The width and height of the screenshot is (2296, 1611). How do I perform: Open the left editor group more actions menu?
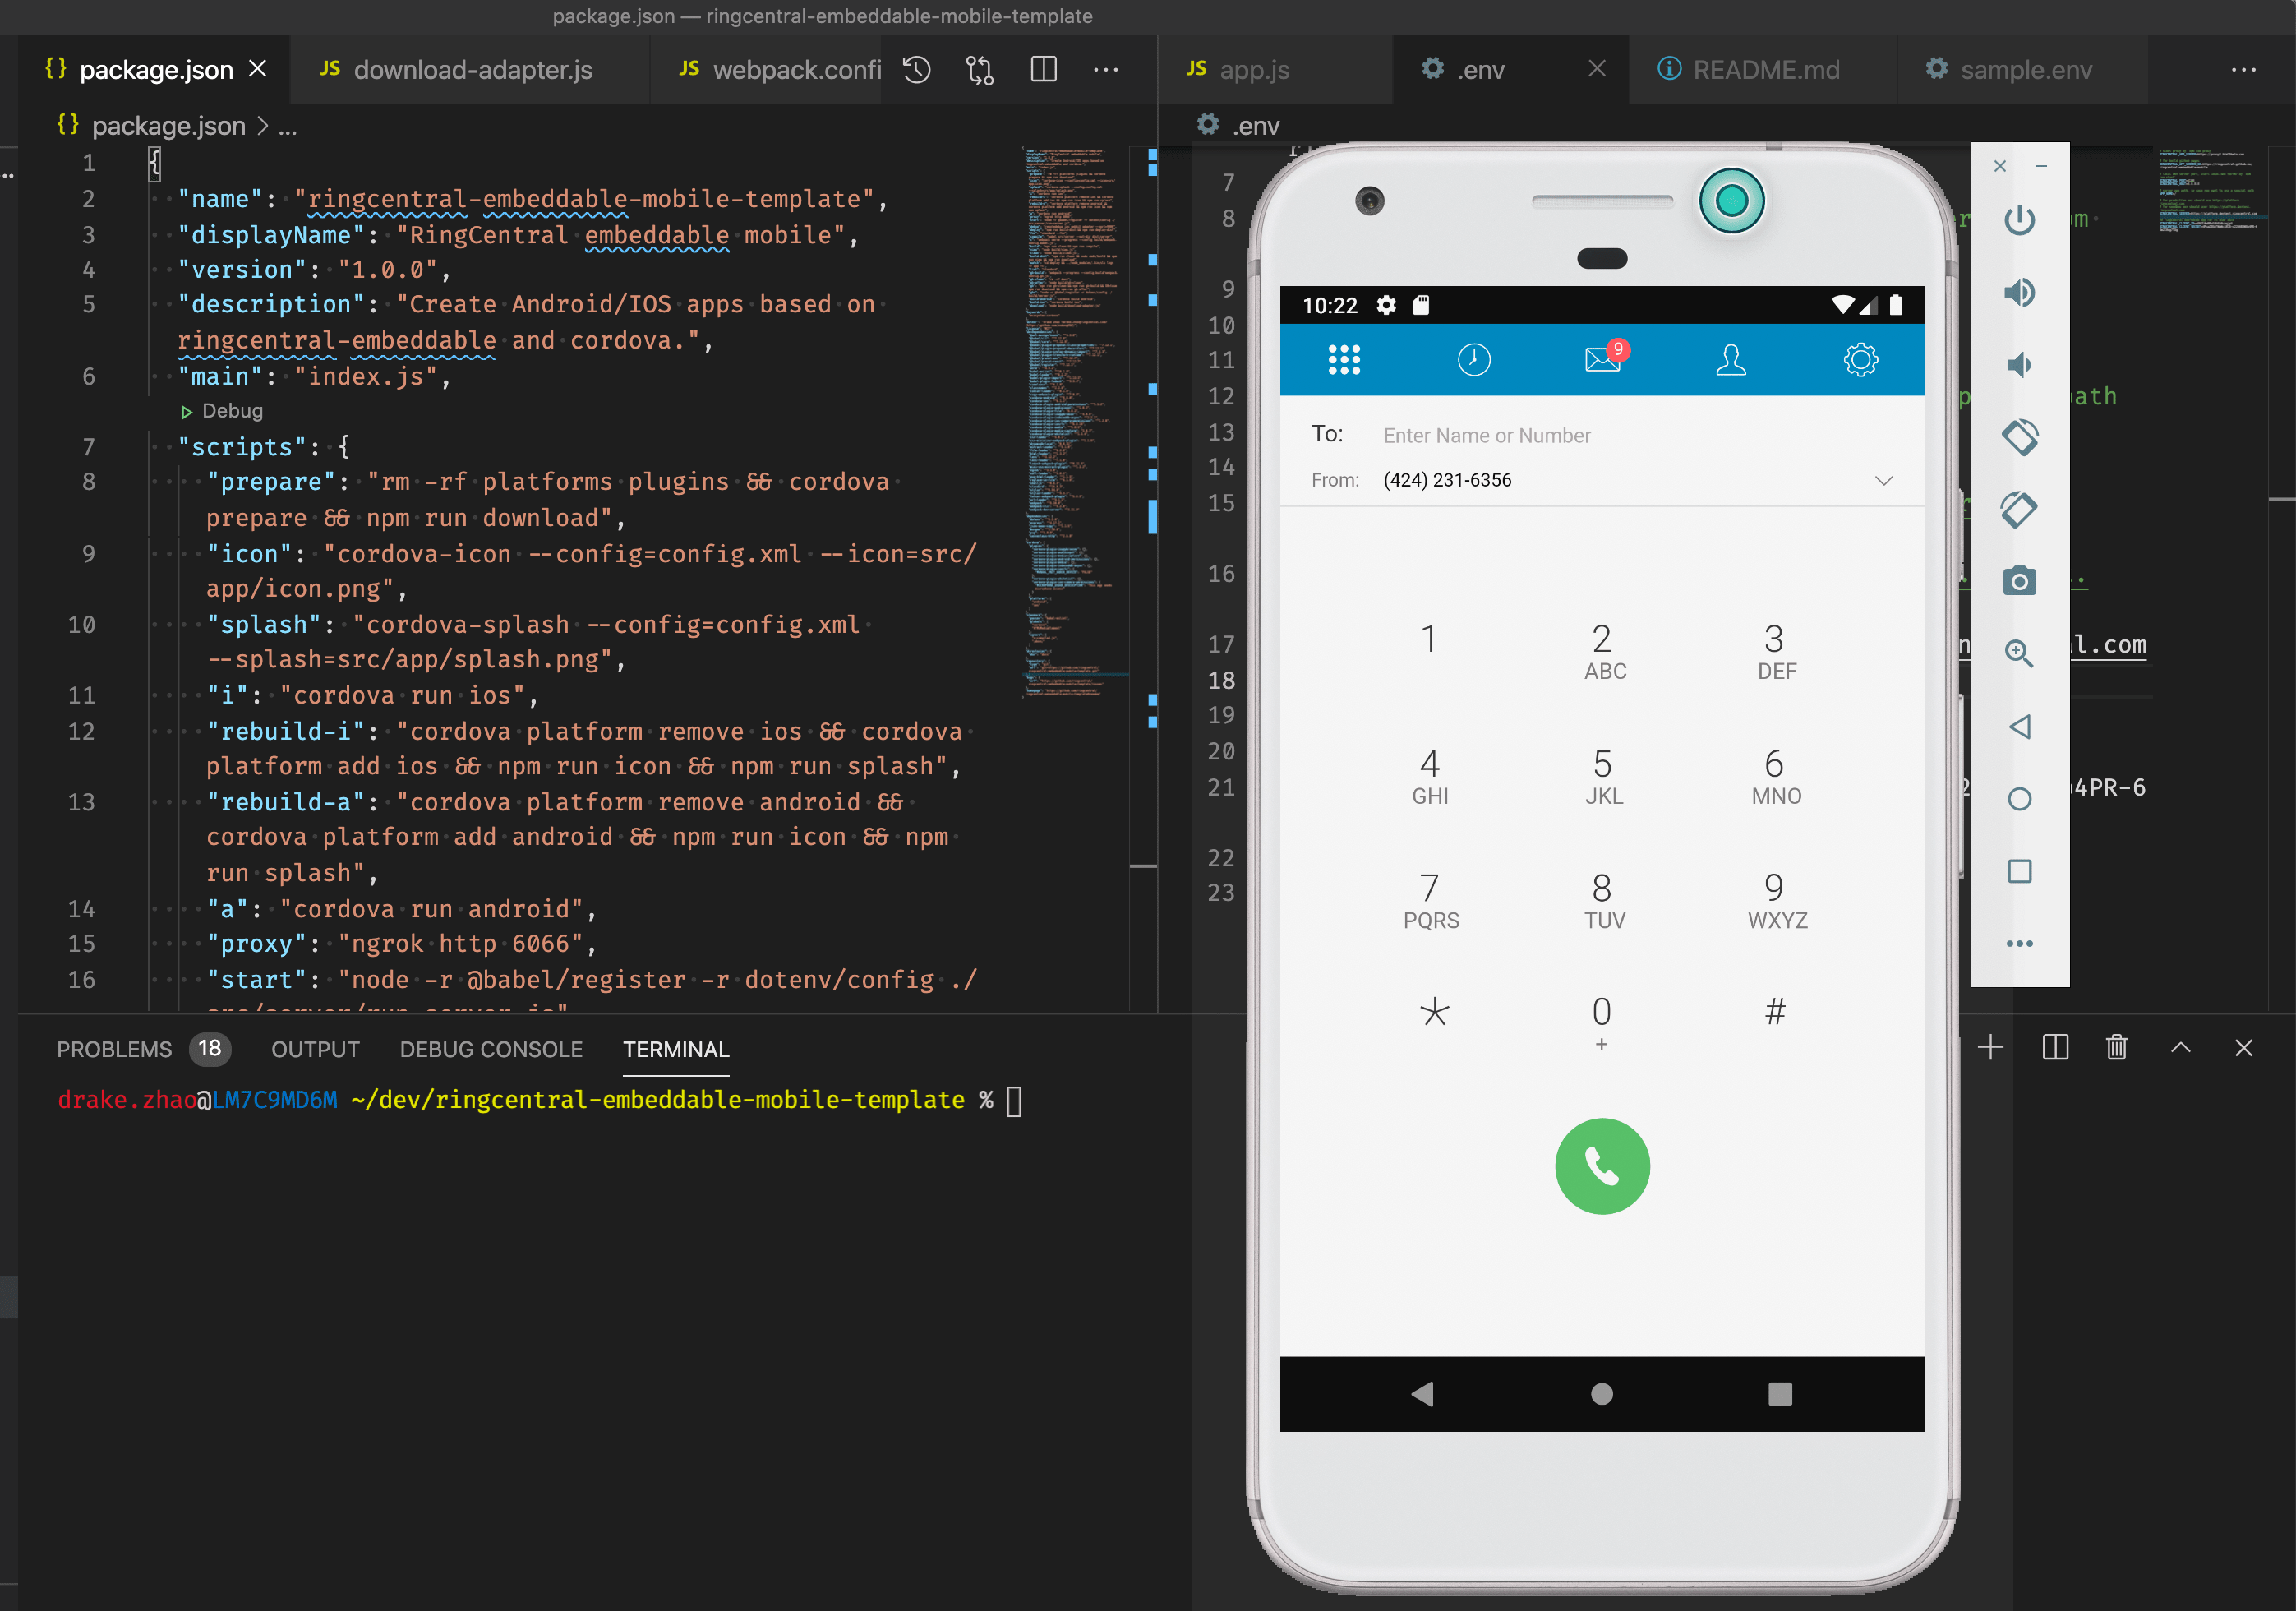coord(1106,69)
